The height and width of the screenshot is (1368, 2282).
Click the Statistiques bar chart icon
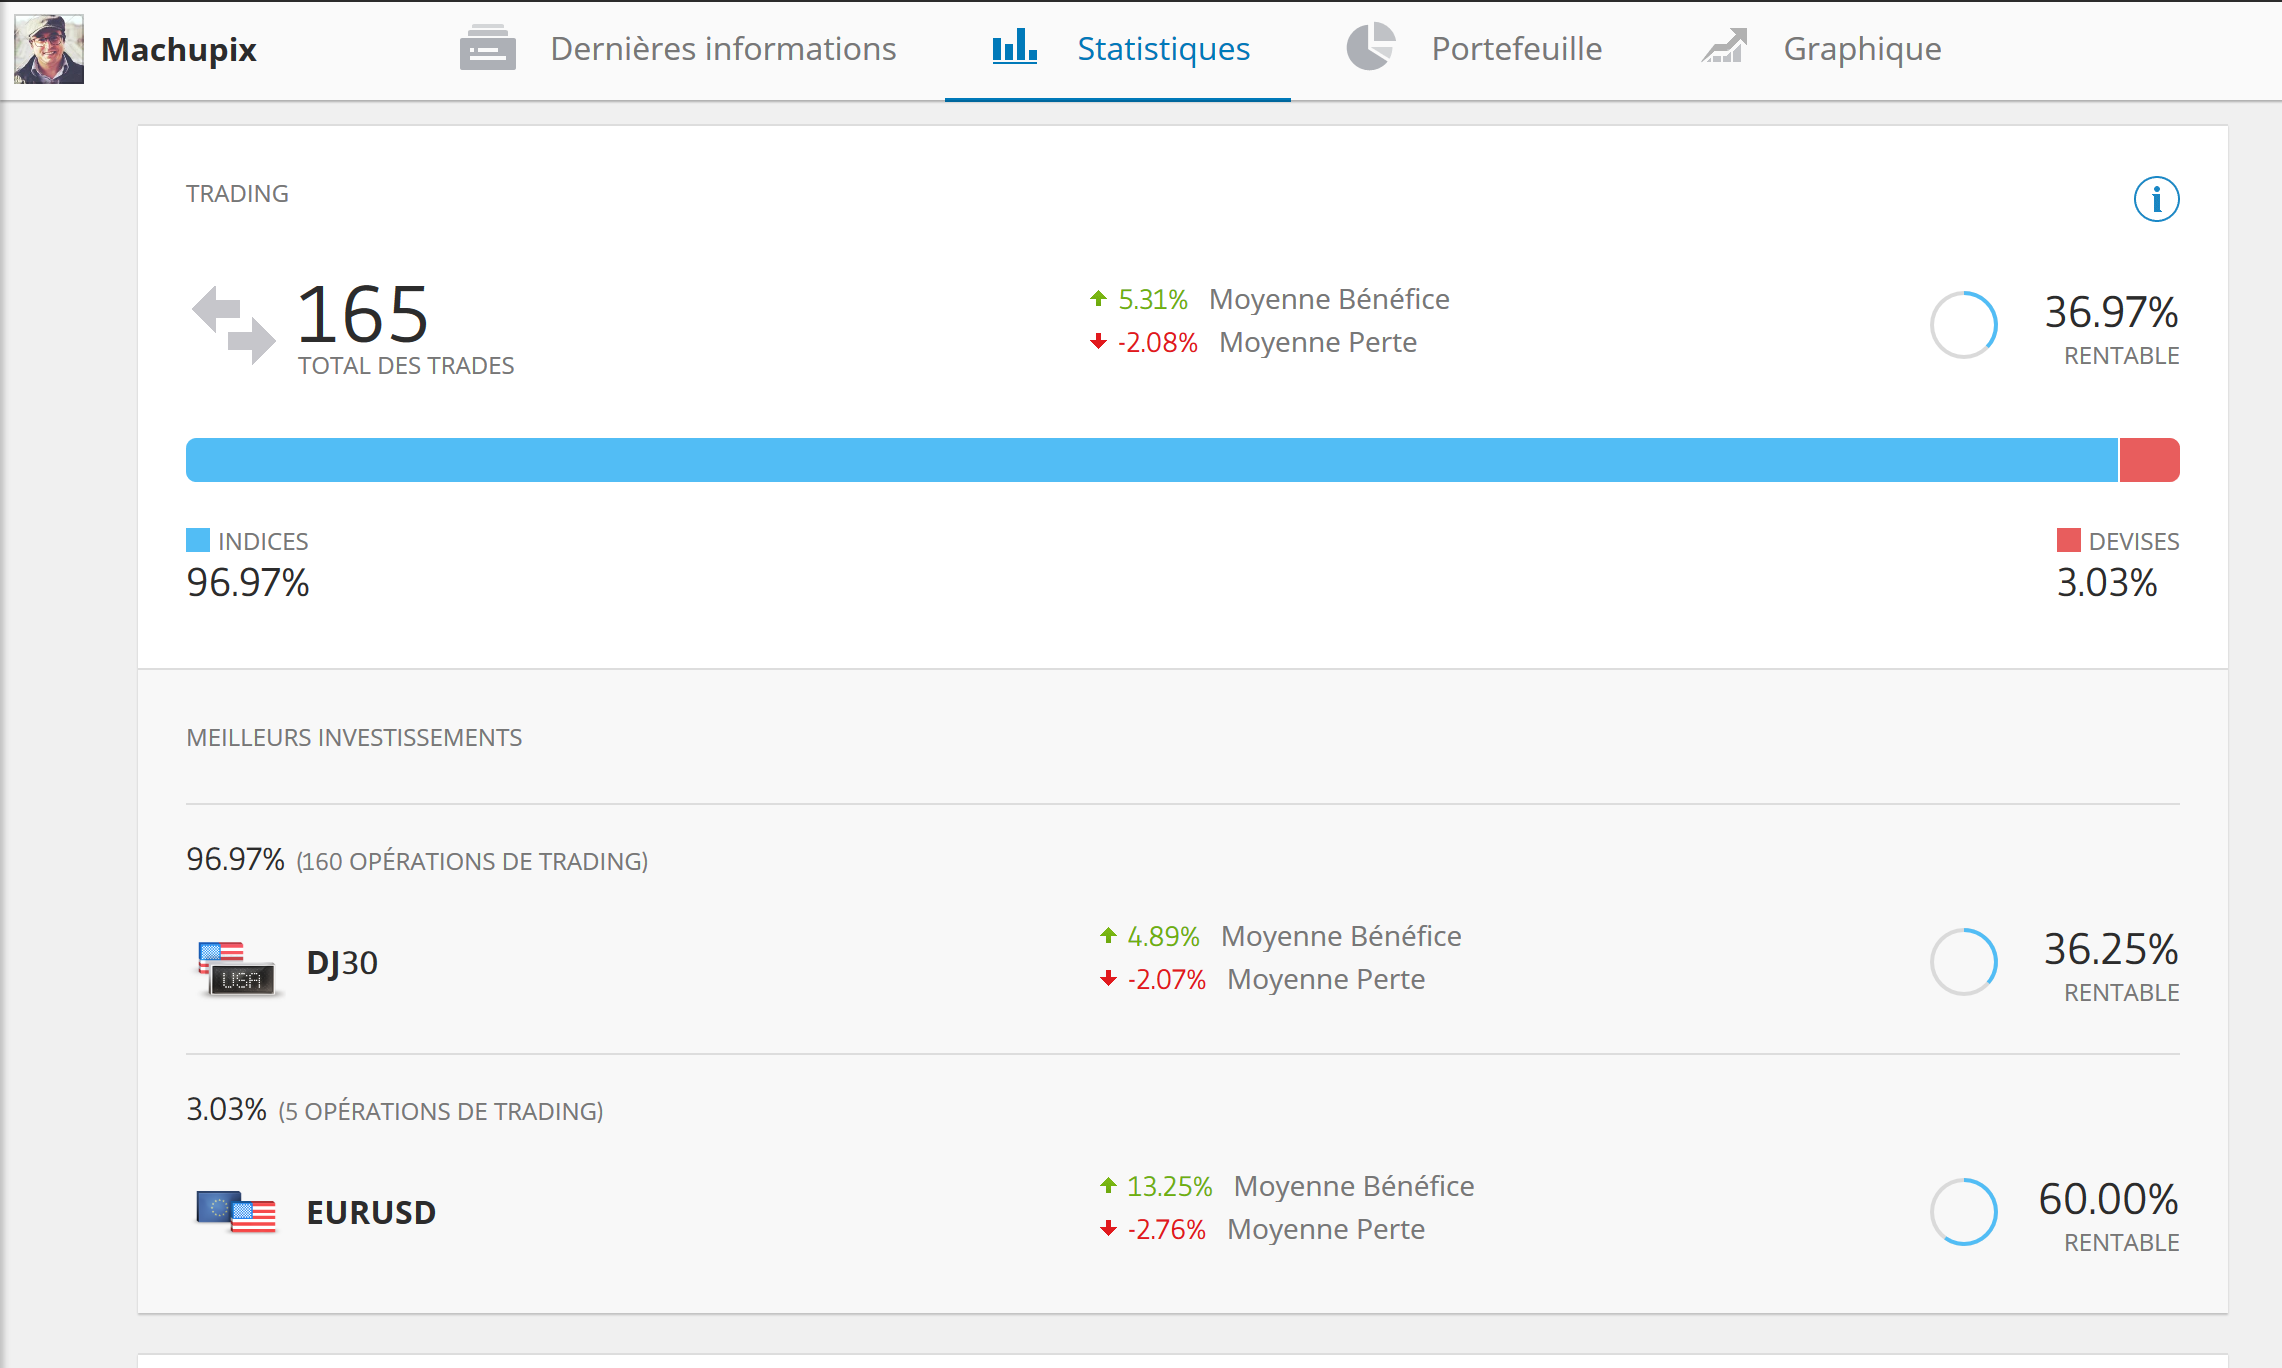1014,47
